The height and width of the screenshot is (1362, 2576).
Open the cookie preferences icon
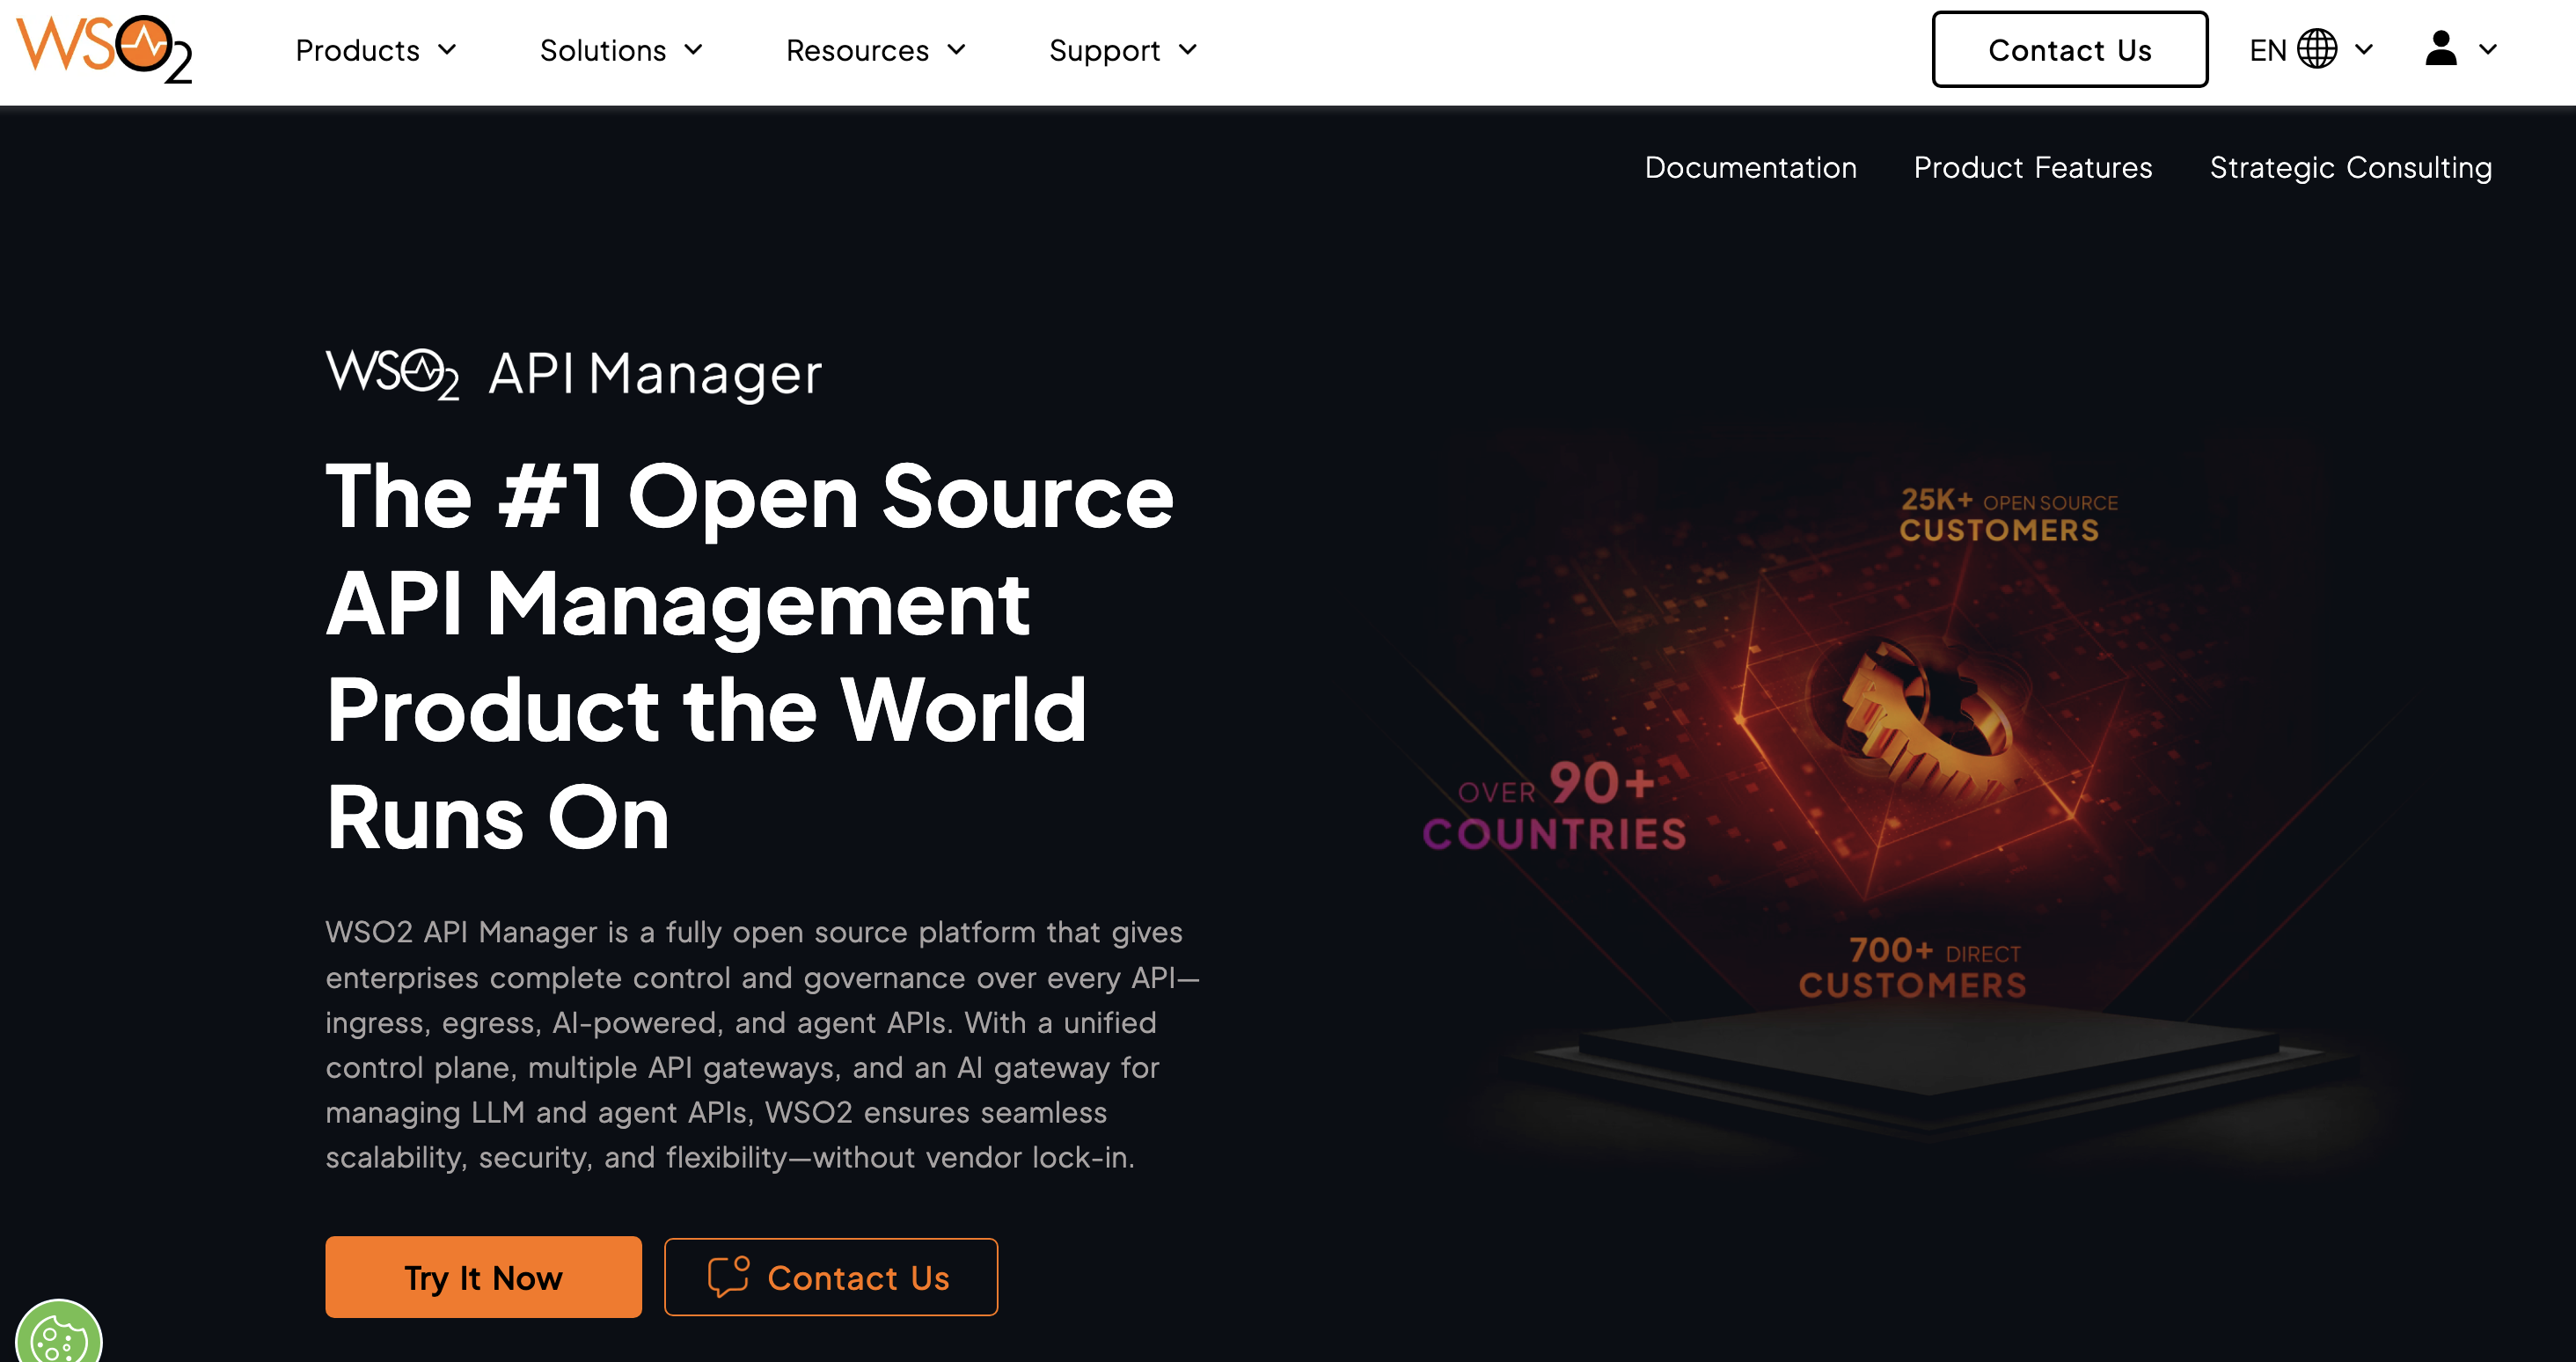pos(58,1333)
